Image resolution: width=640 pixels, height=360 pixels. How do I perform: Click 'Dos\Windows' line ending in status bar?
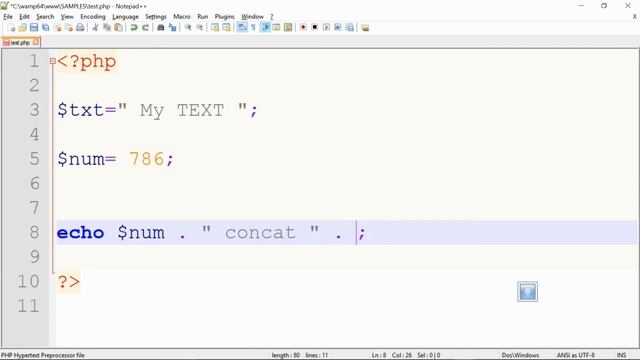coord(520,355)
